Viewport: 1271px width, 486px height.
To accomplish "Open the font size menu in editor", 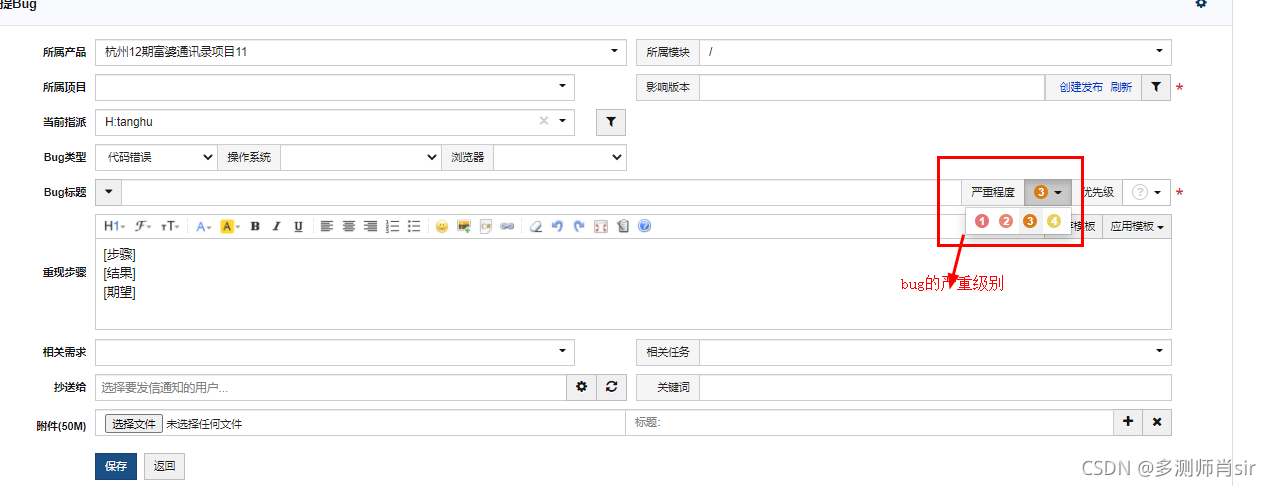I will (x=171, y=226).
